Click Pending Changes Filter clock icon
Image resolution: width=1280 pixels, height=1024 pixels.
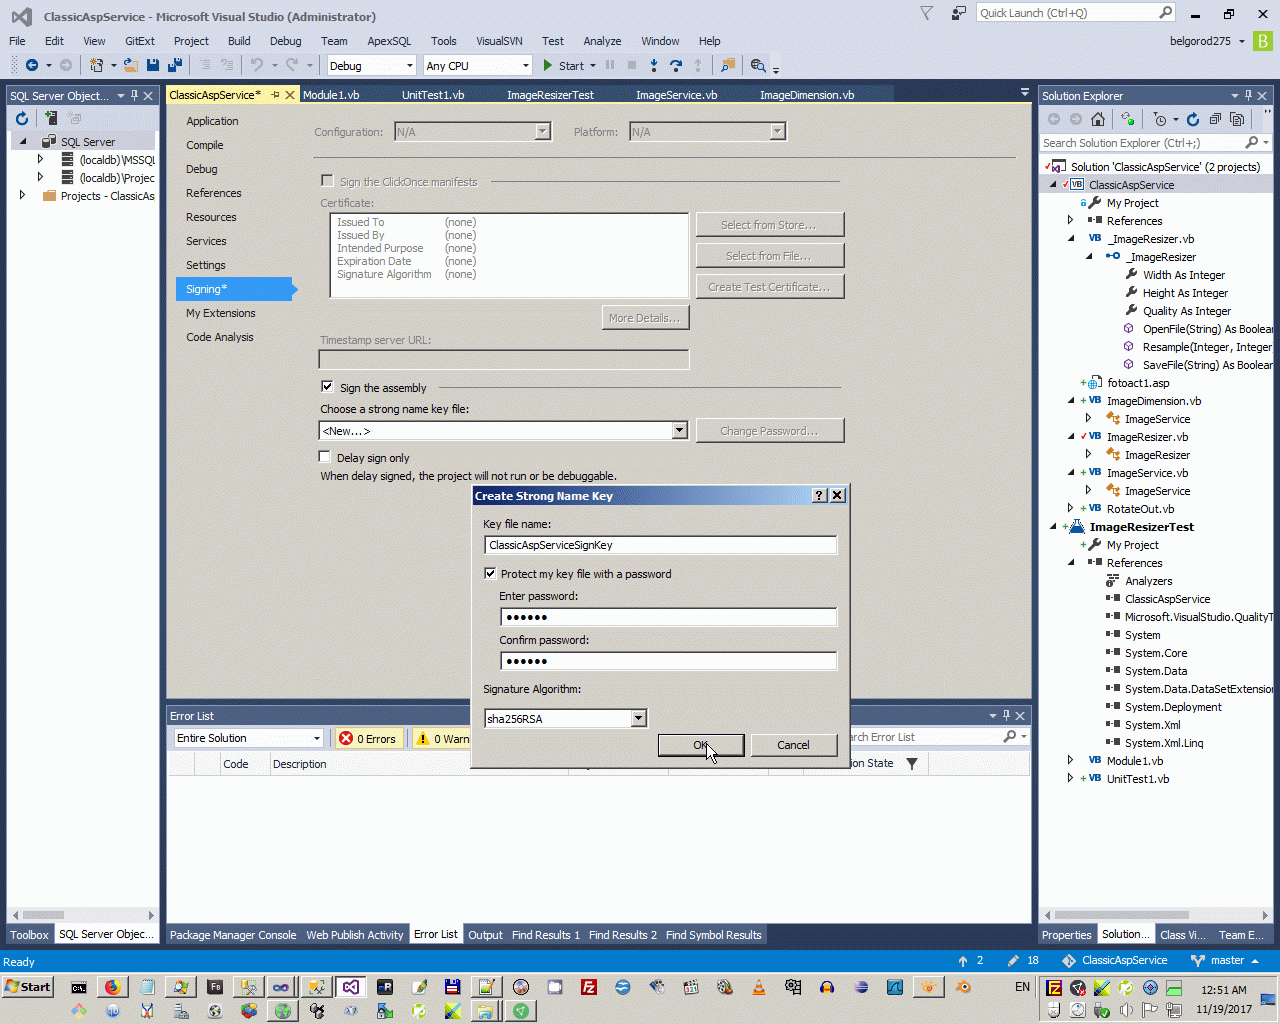point(1160,119)
